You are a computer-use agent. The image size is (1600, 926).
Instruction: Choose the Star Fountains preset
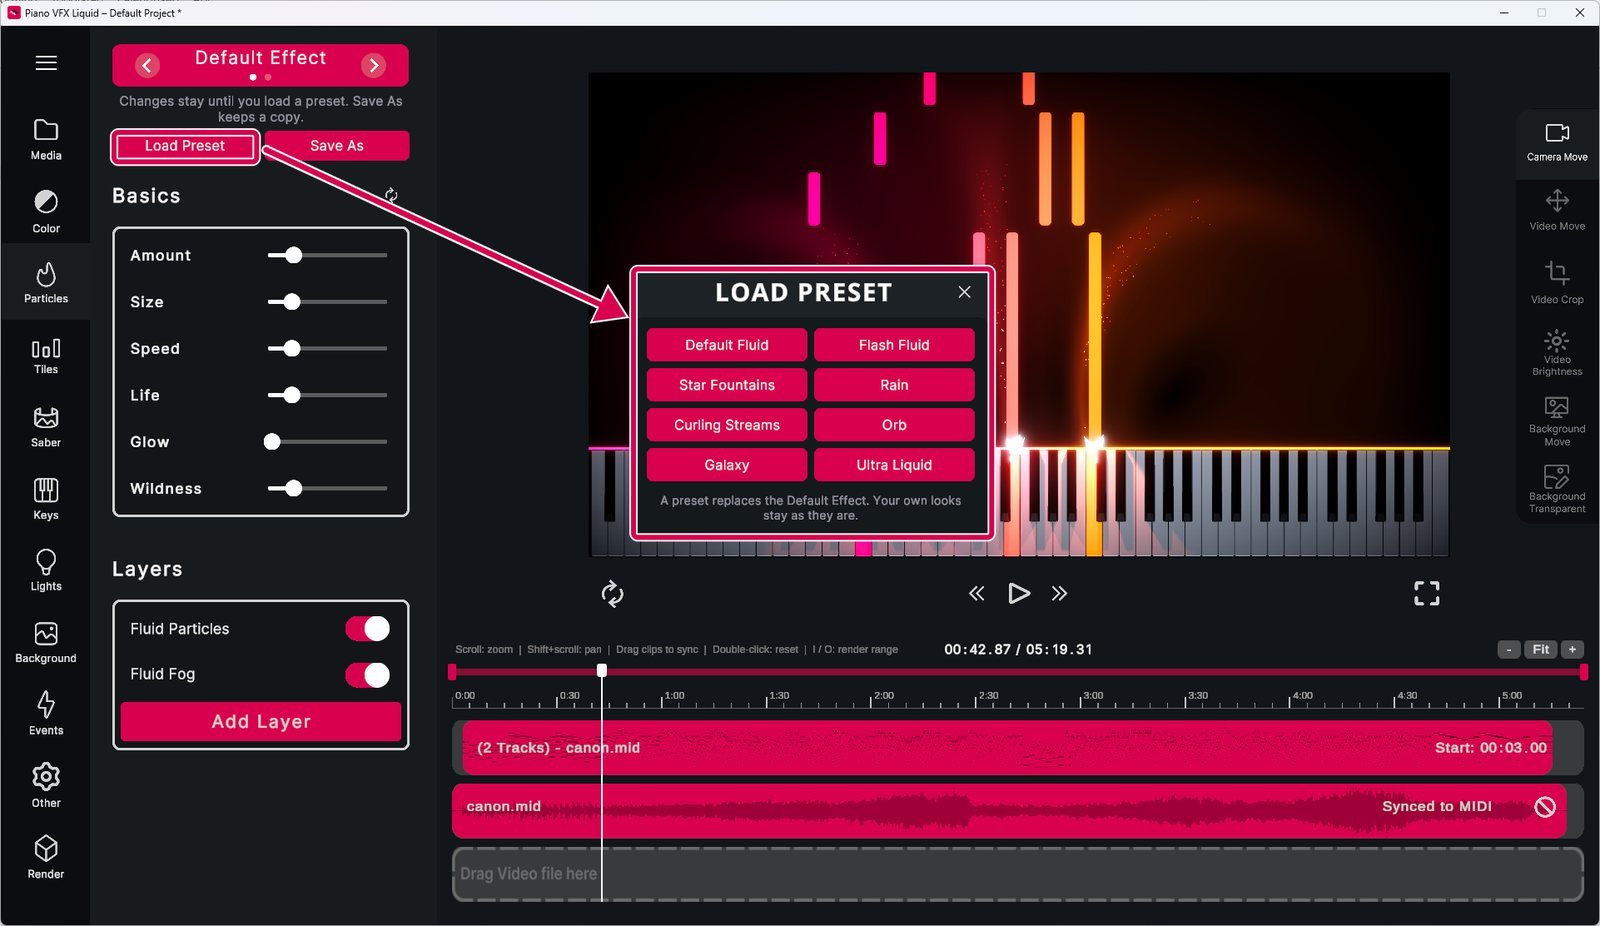click(727, 385)
